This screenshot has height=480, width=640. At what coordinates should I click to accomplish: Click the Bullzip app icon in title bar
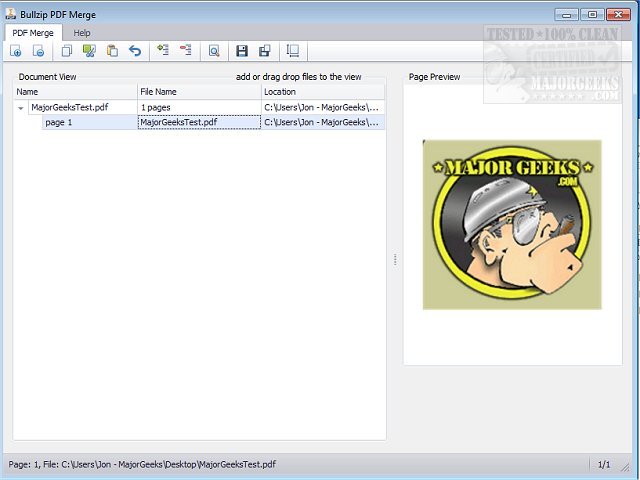tap(11, 14)
